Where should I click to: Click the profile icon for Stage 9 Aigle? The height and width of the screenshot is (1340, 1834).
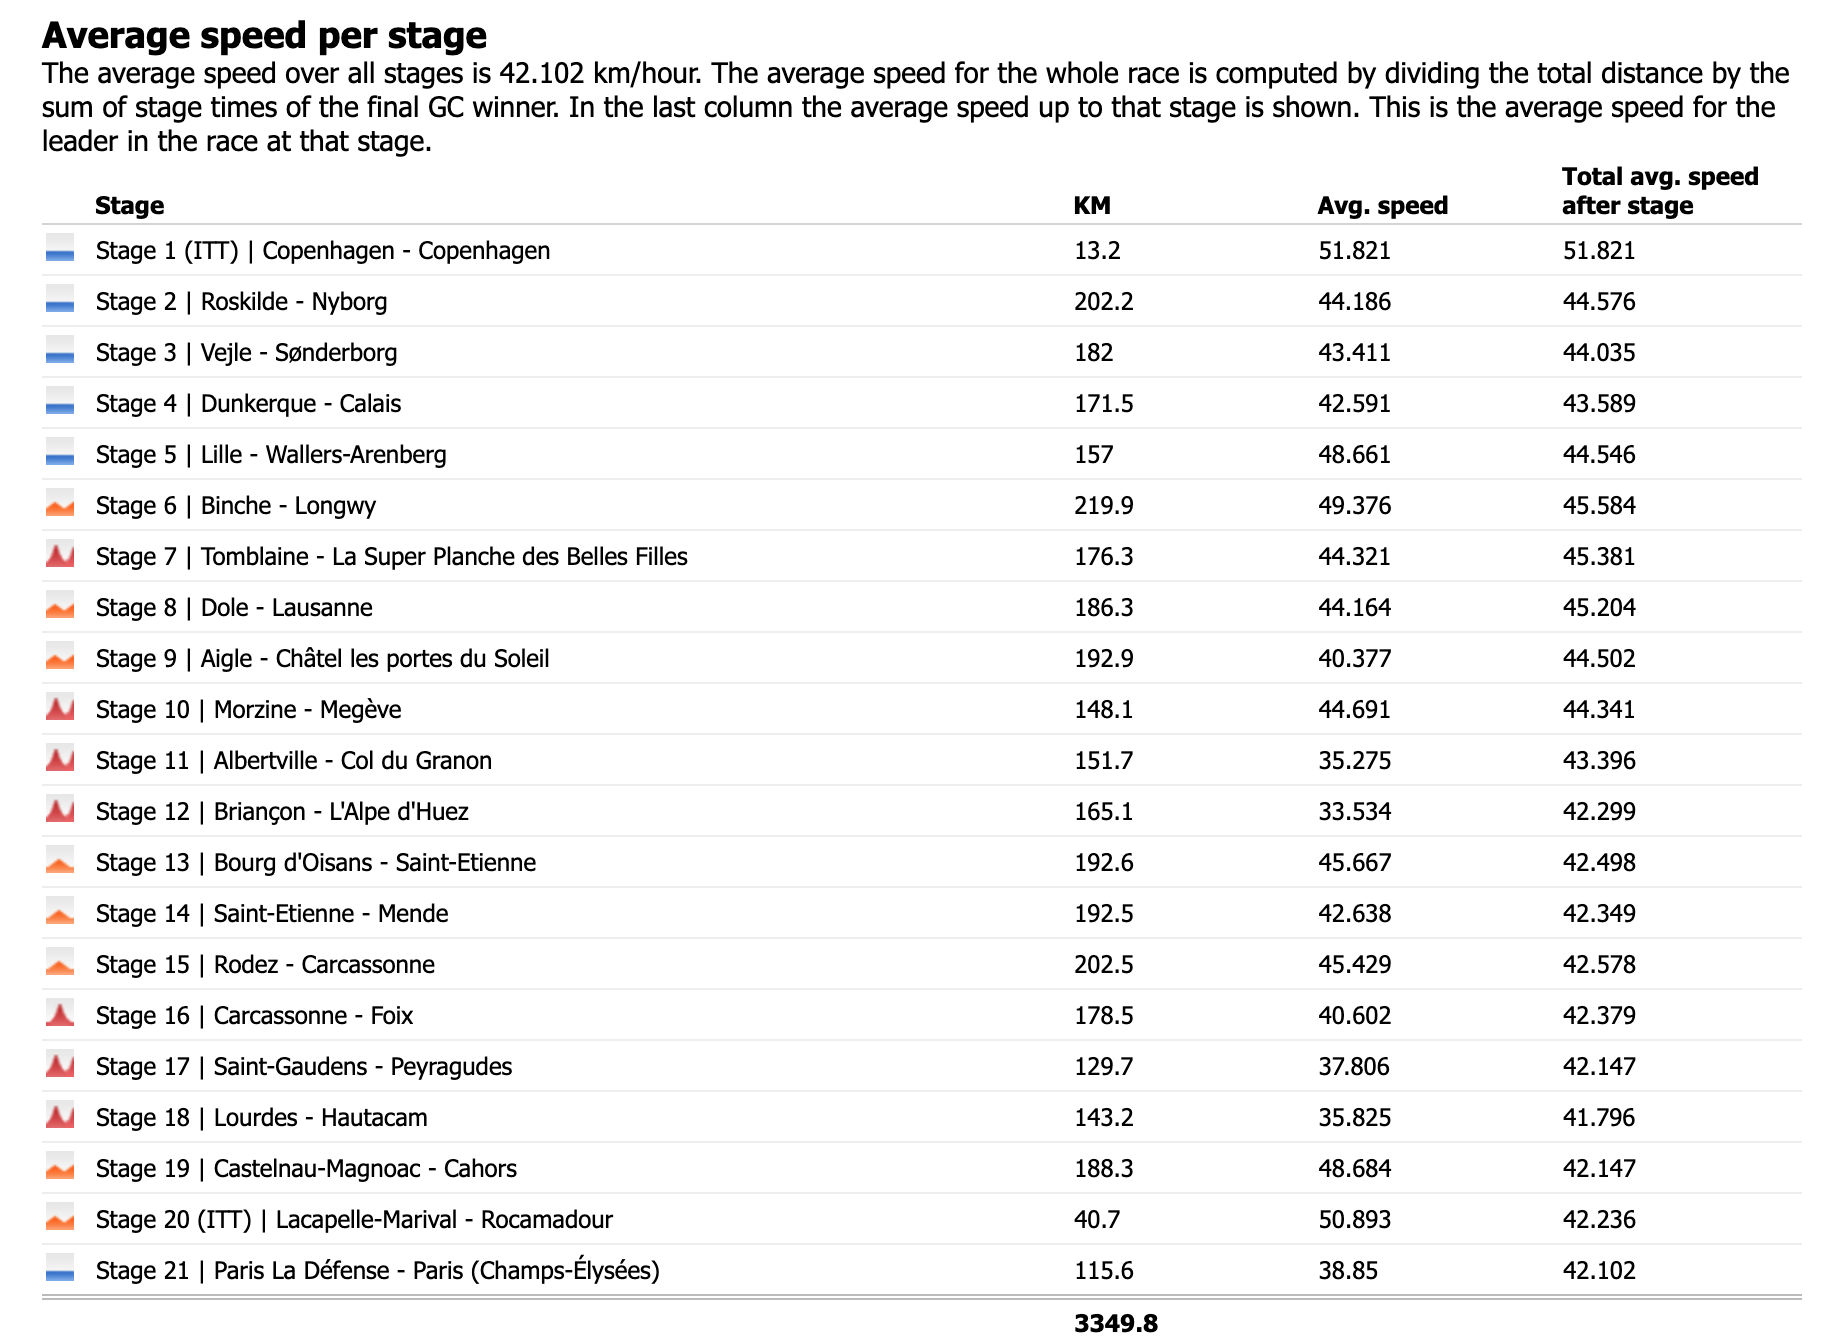(60, 658)
